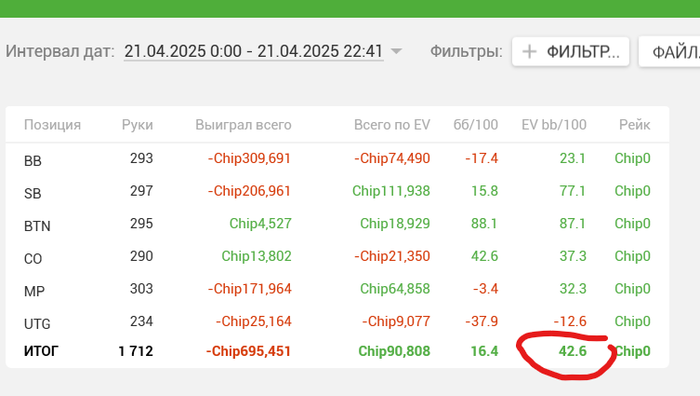Sort by the Позиция column header

click(52, 125)
